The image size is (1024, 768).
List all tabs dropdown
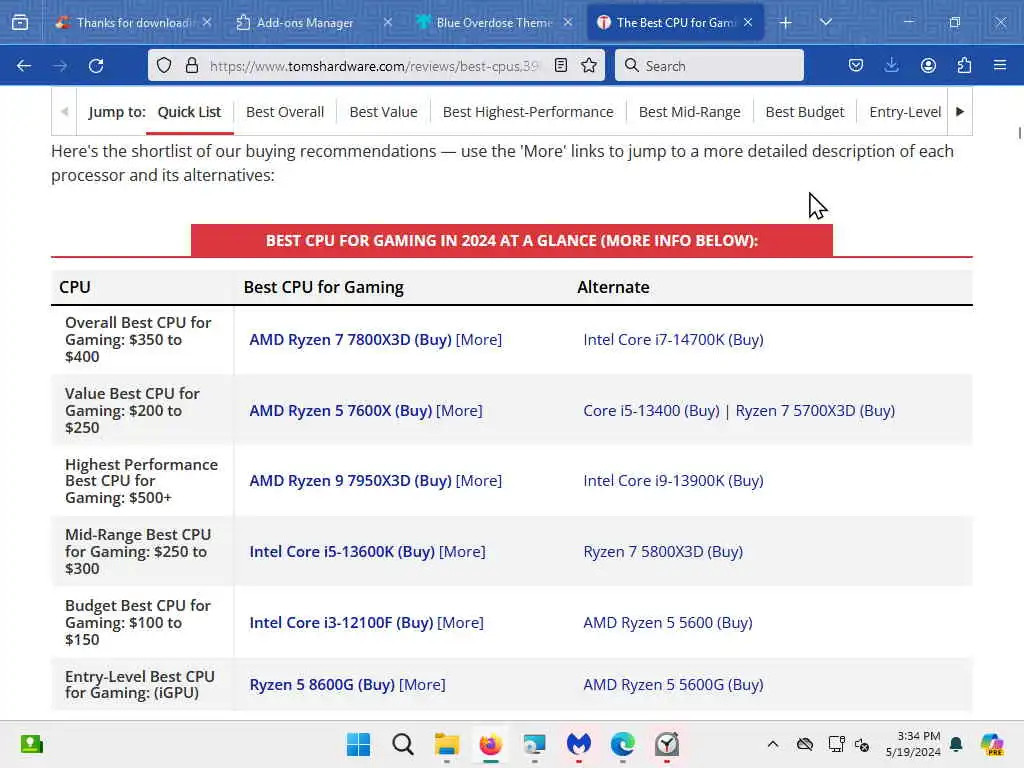tap(825, 22)
